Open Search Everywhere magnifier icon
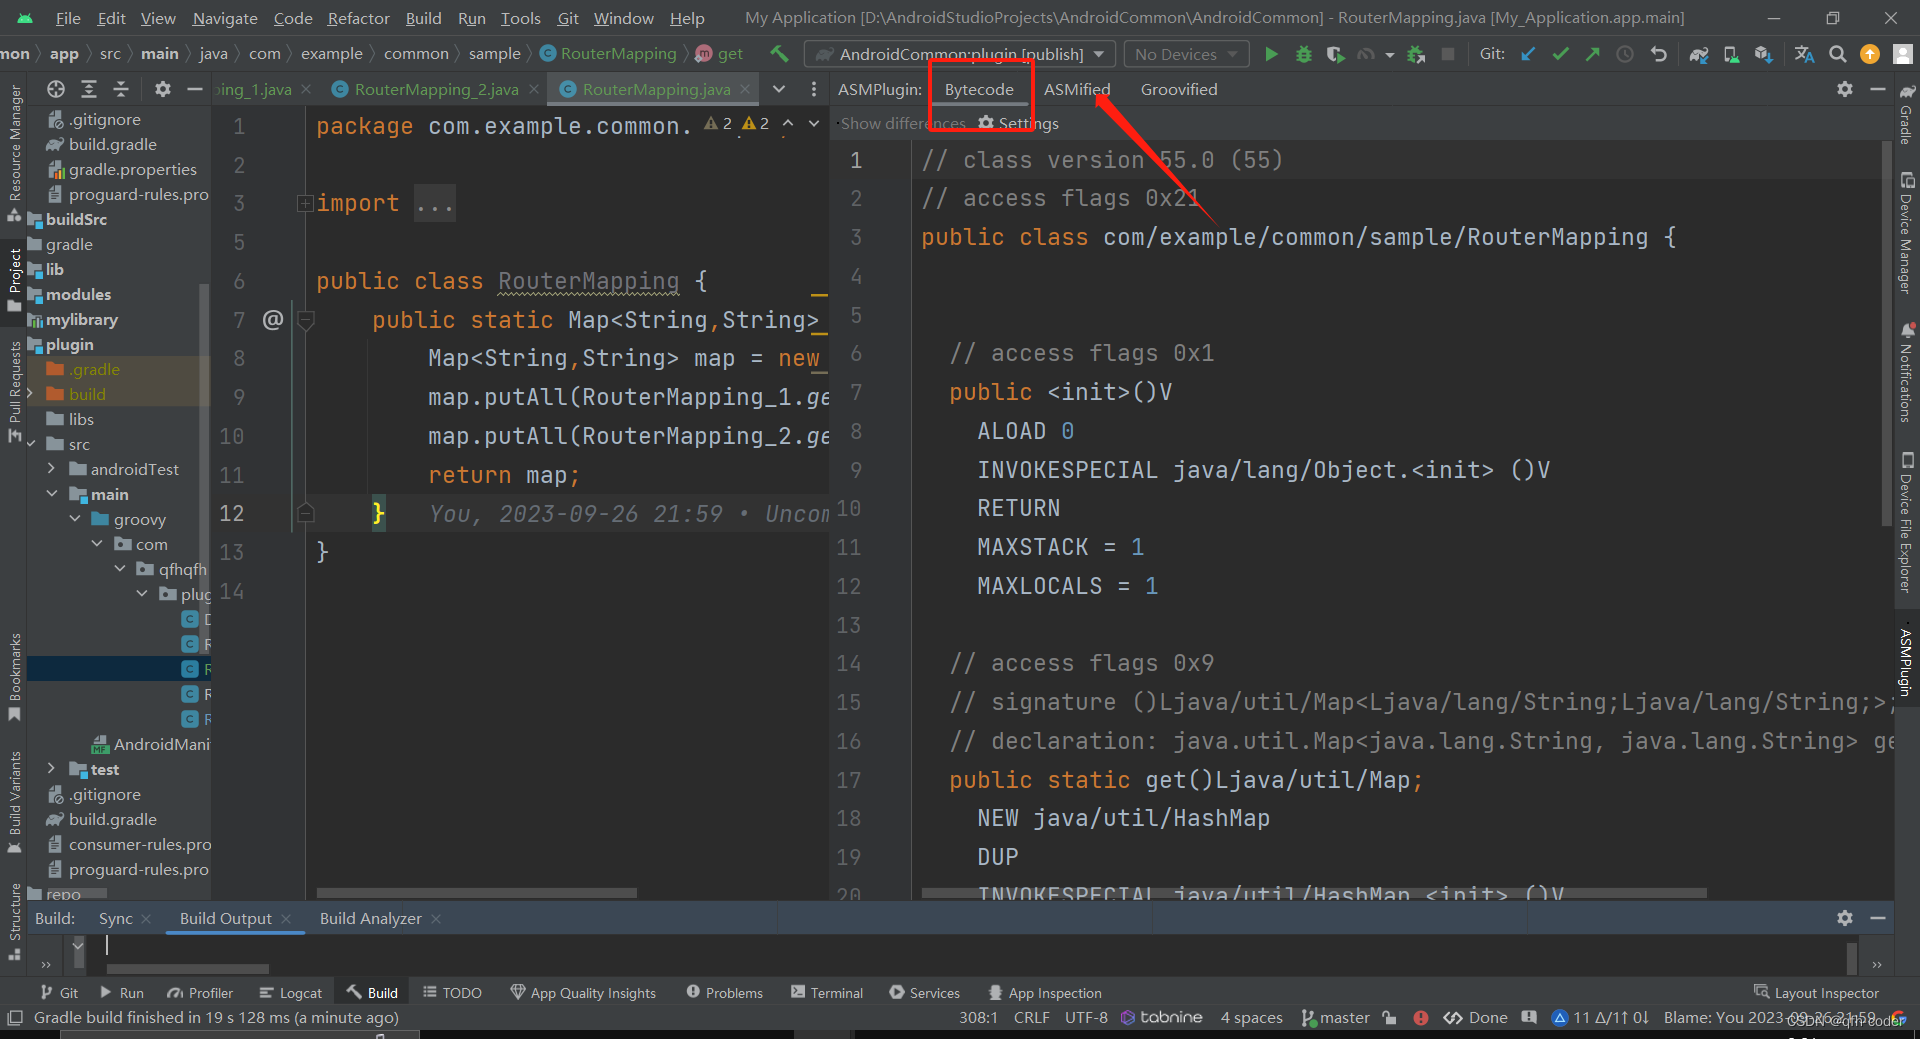Image resolution: width=1920 pixels, height=1039 pixels. 1837,54
